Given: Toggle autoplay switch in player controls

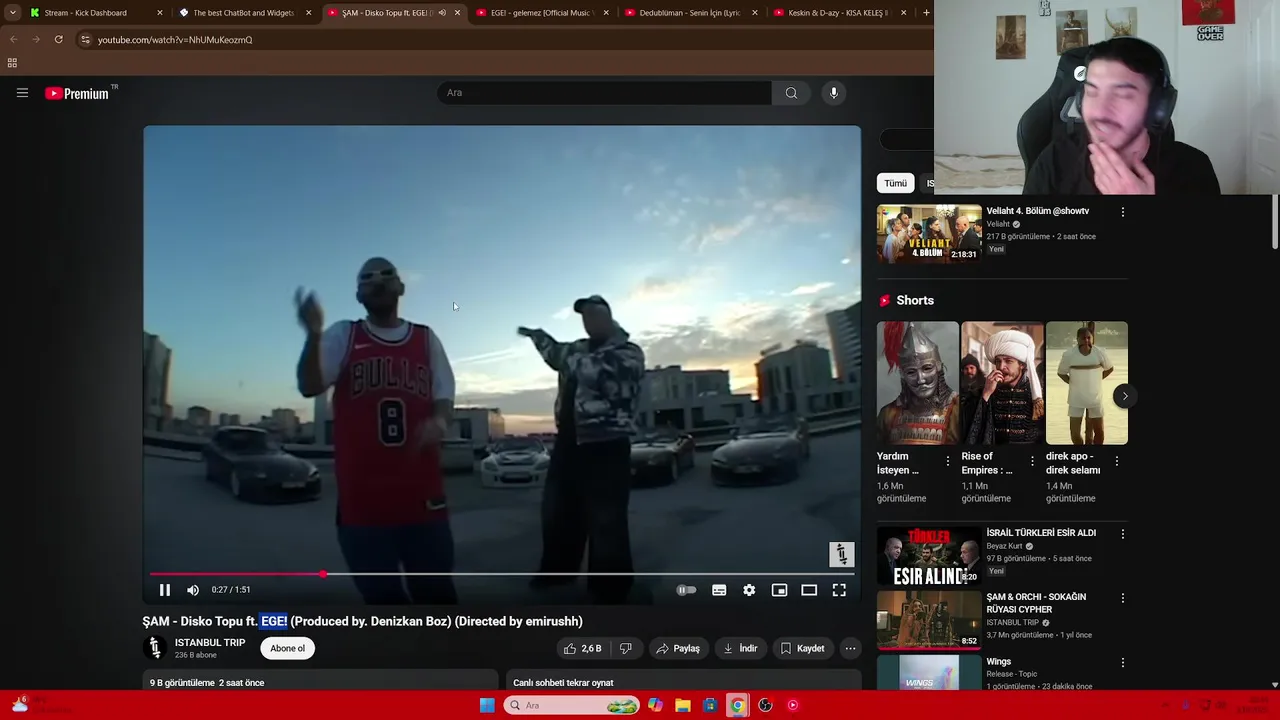Looking at the screenshot, I should (686, 590).
